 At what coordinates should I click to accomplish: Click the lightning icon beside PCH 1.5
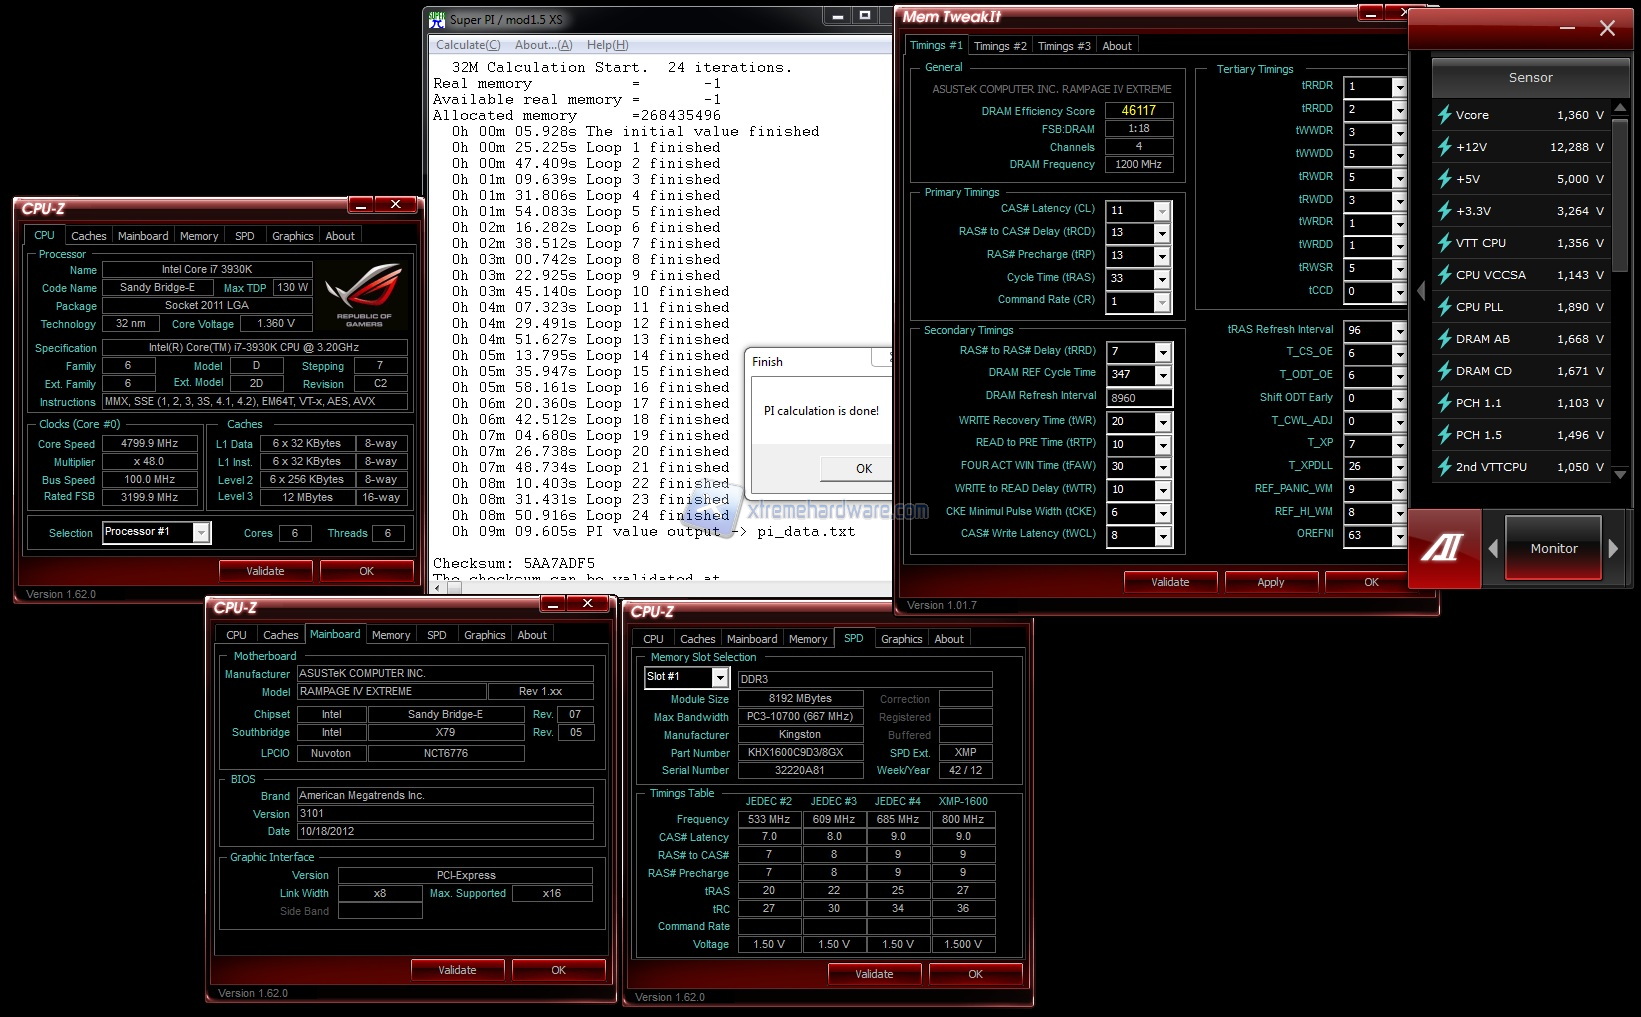(x=1444, y=435)
